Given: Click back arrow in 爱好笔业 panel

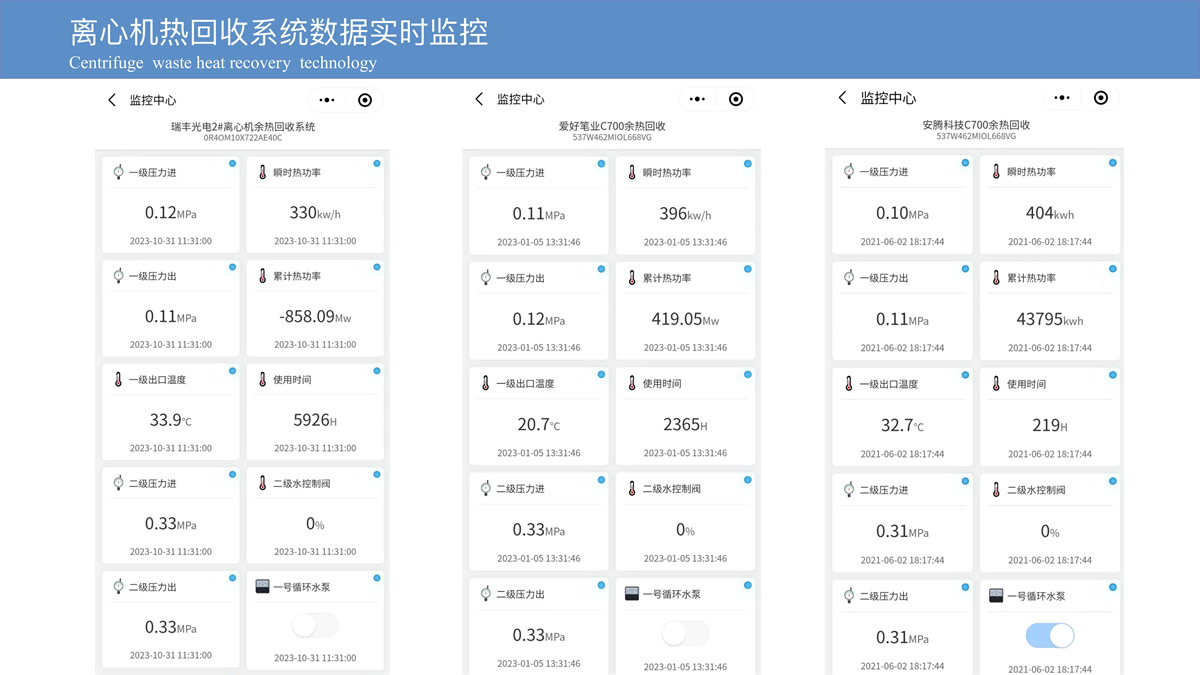Looking at the screenshot, I should pyautogui.click(x=479, y=99).
